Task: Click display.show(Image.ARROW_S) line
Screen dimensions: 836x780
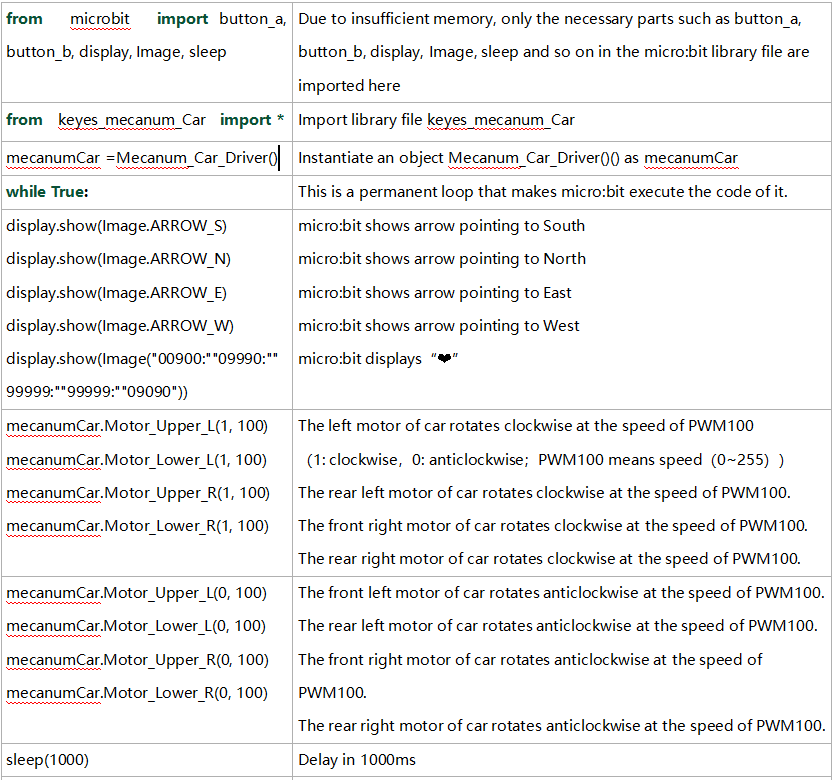Action: (x=116, y=226)
